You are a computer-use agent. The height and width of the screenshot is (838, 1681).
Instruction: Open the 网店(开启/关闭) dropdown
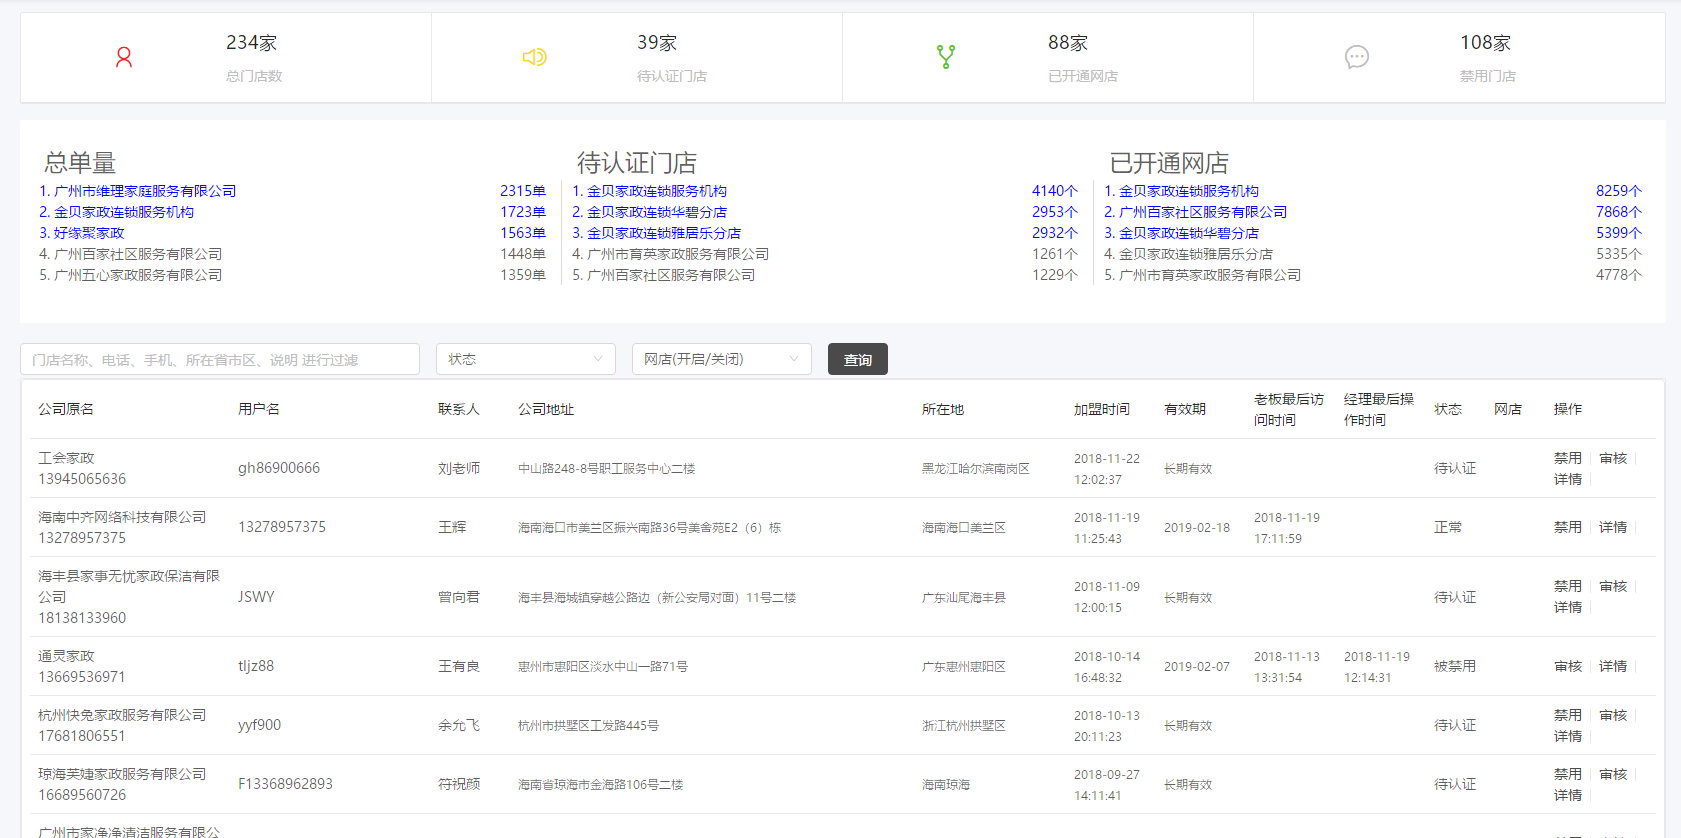[722, 359]
